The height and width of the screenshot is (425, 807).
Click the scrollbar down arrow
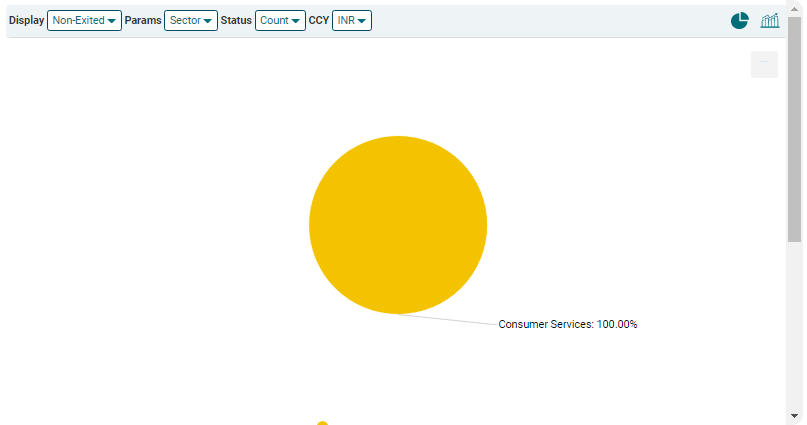[795, 415]
